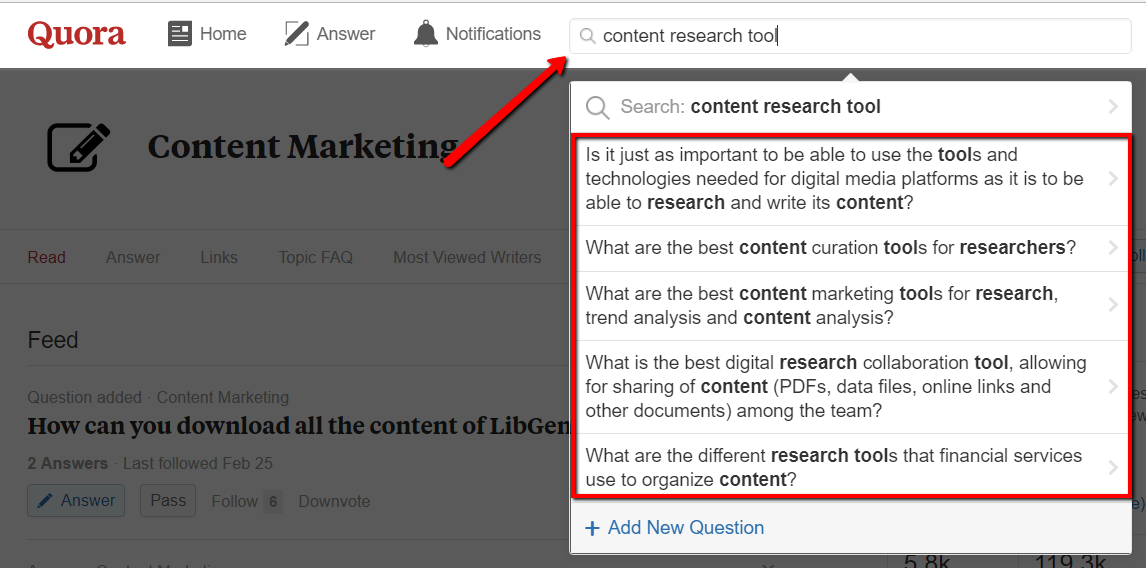1146x568 pixels.
Task: Click 'Last followed Feb 25' text
Action: [x=198, y=463]
